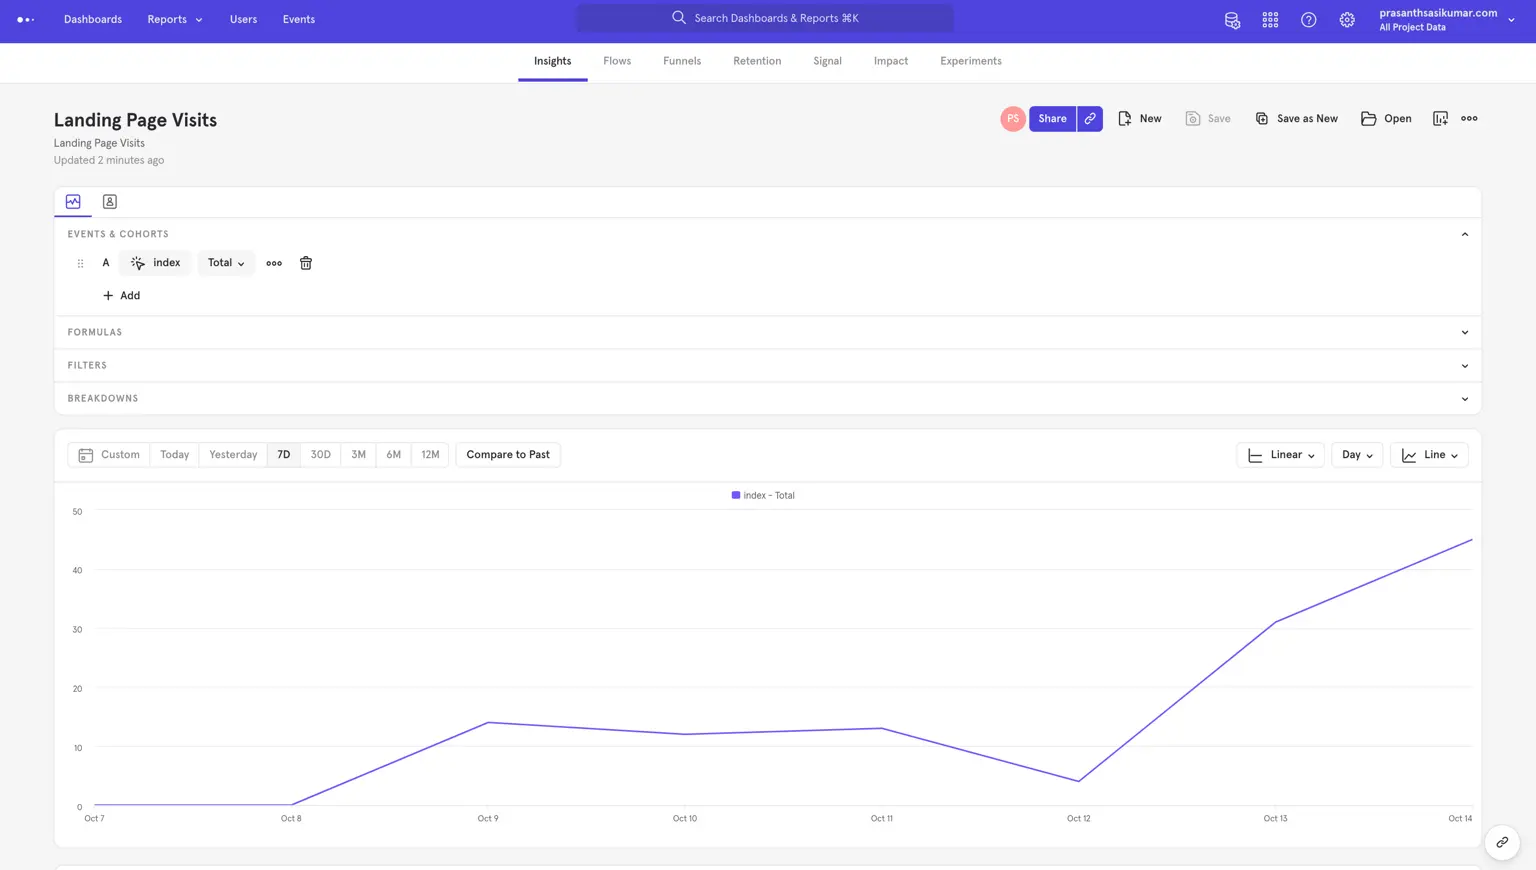Select the 30D date range
This screenshot has width=1536, height=870.
pos(320,455)
